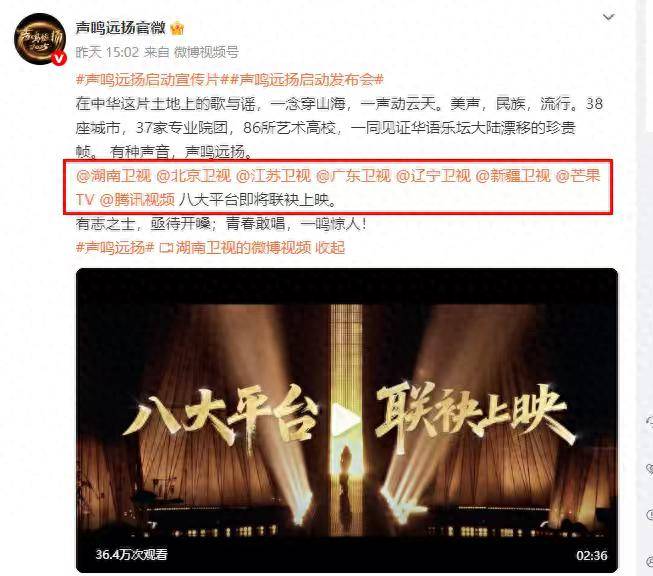
Task: Open the #声鸣远扬启动宣传片# hashtag
Action: 148,79
